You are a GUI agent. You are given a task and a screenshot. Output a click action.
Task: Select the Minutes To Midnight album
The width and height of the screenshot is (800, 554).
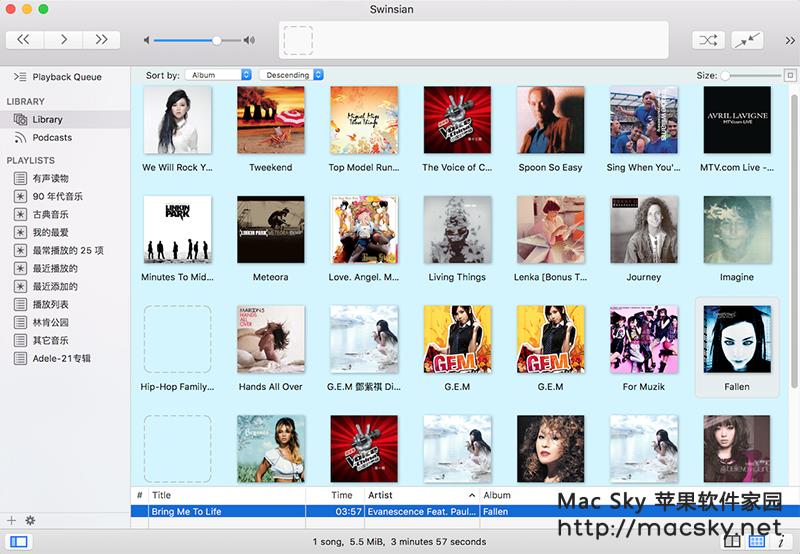pos(177,230)
